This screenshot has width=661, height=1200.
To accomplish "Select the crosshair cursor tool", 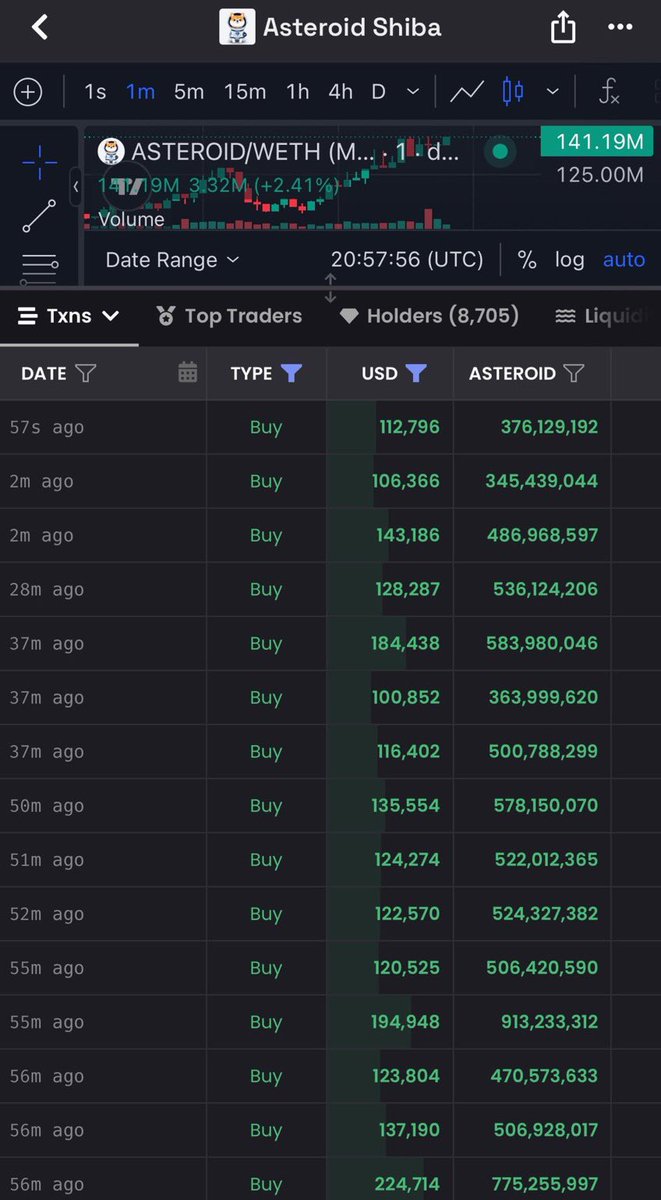I will [x=39, y=162].
